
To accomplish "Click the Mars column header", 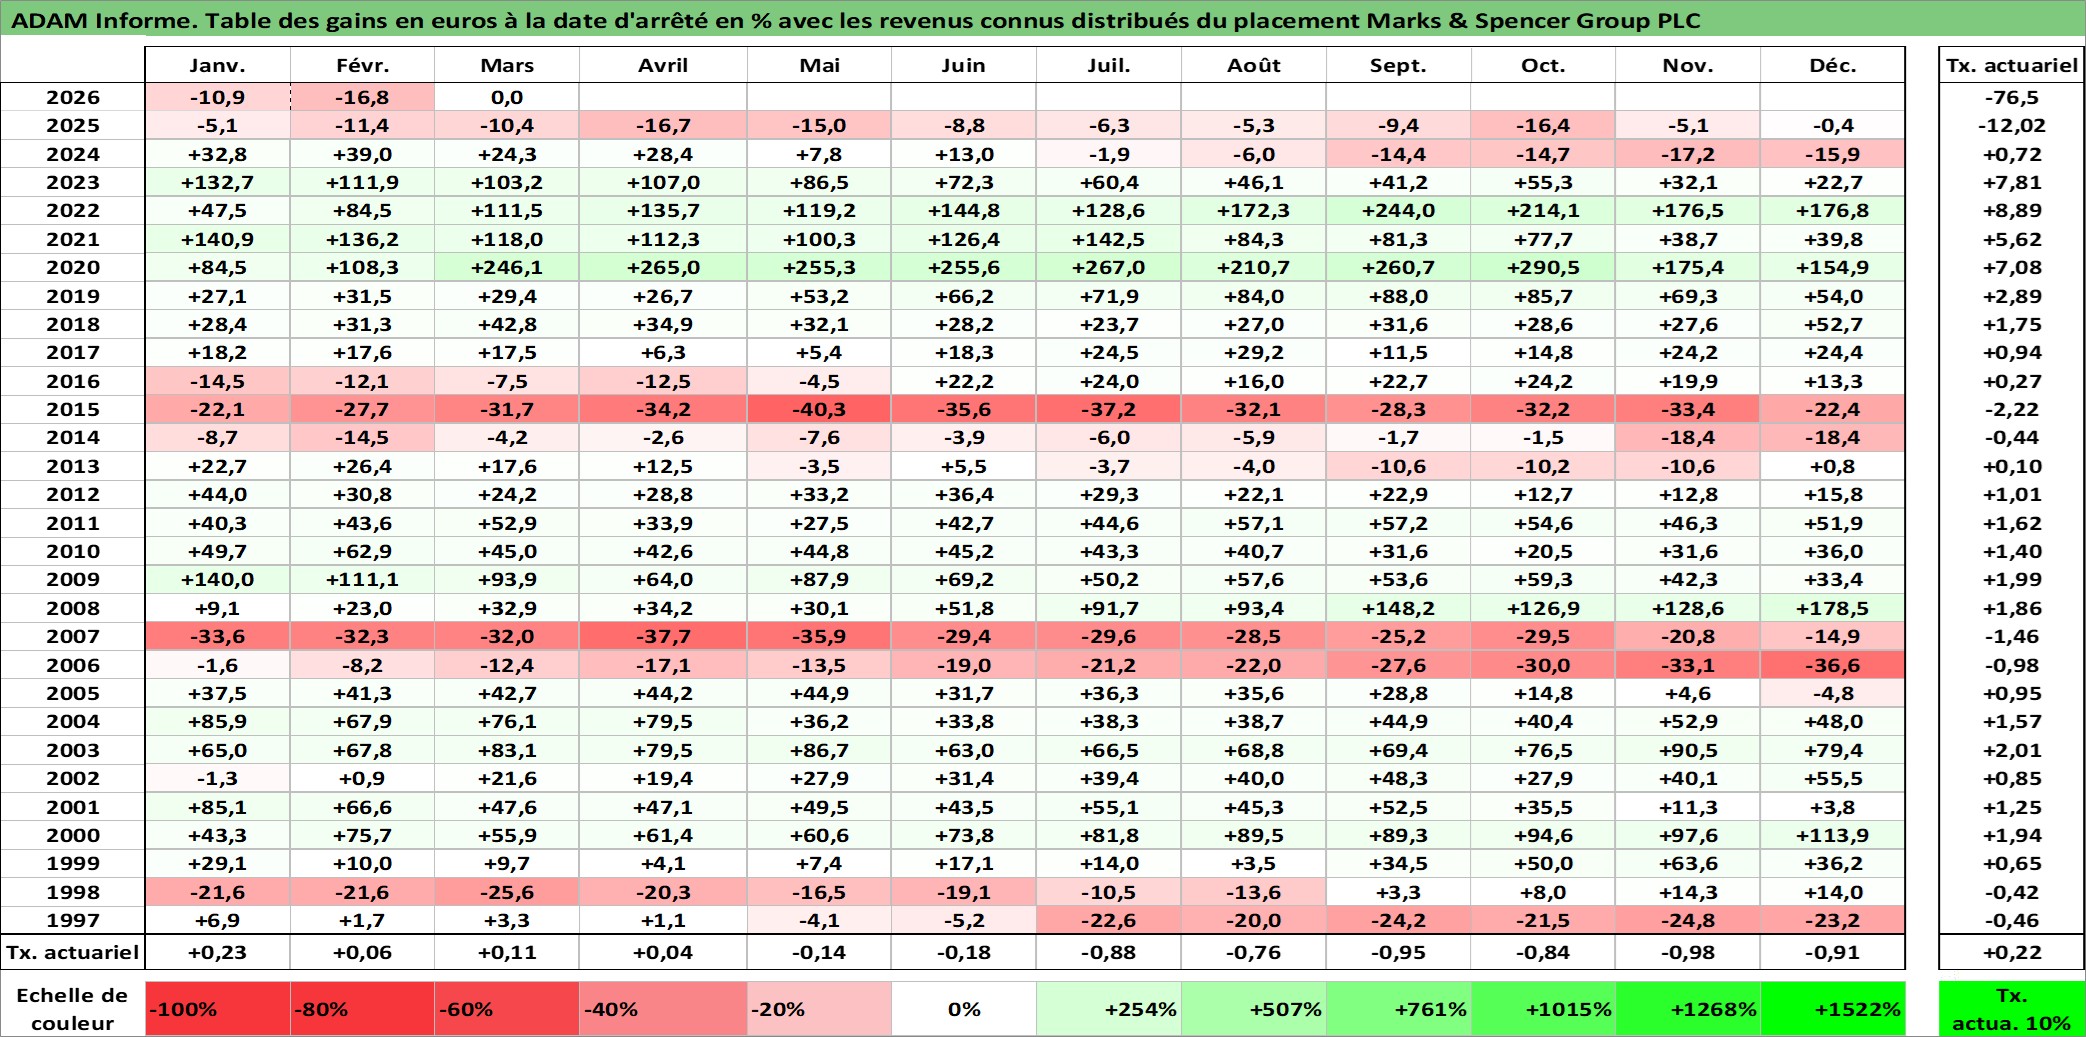I will pos(507,65).
